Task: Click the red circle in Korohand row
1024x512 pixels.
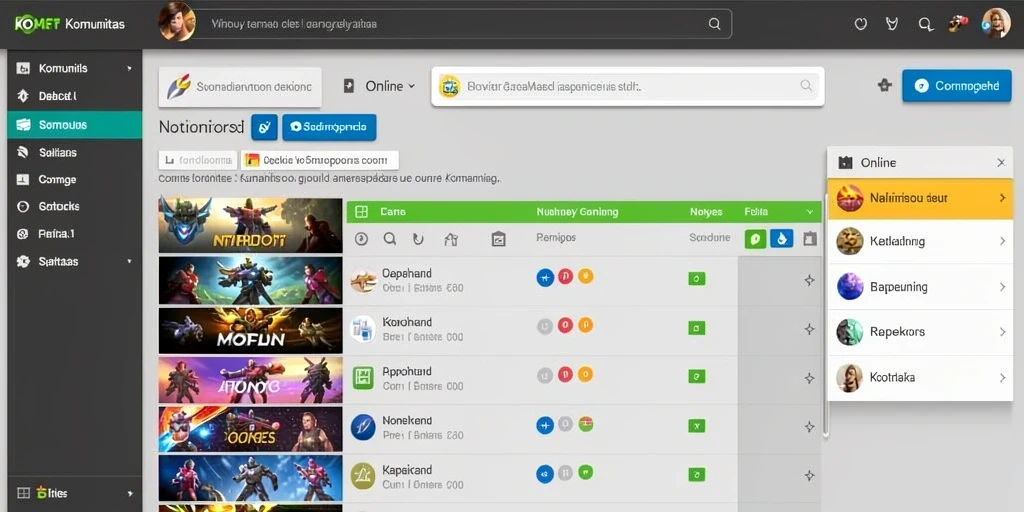Action: [566, 325]
